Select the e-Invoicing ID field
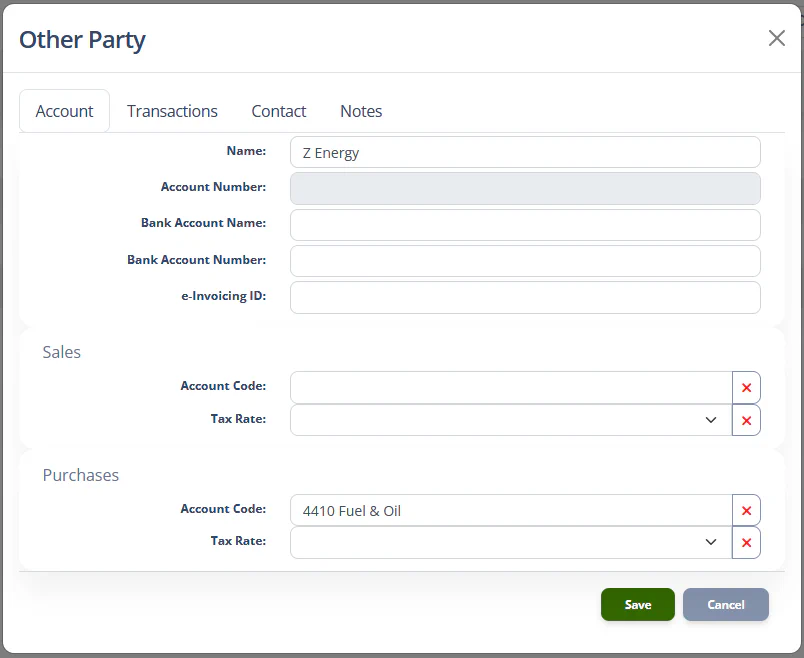Viewport: 804px width, 658px height. point(525,297)
